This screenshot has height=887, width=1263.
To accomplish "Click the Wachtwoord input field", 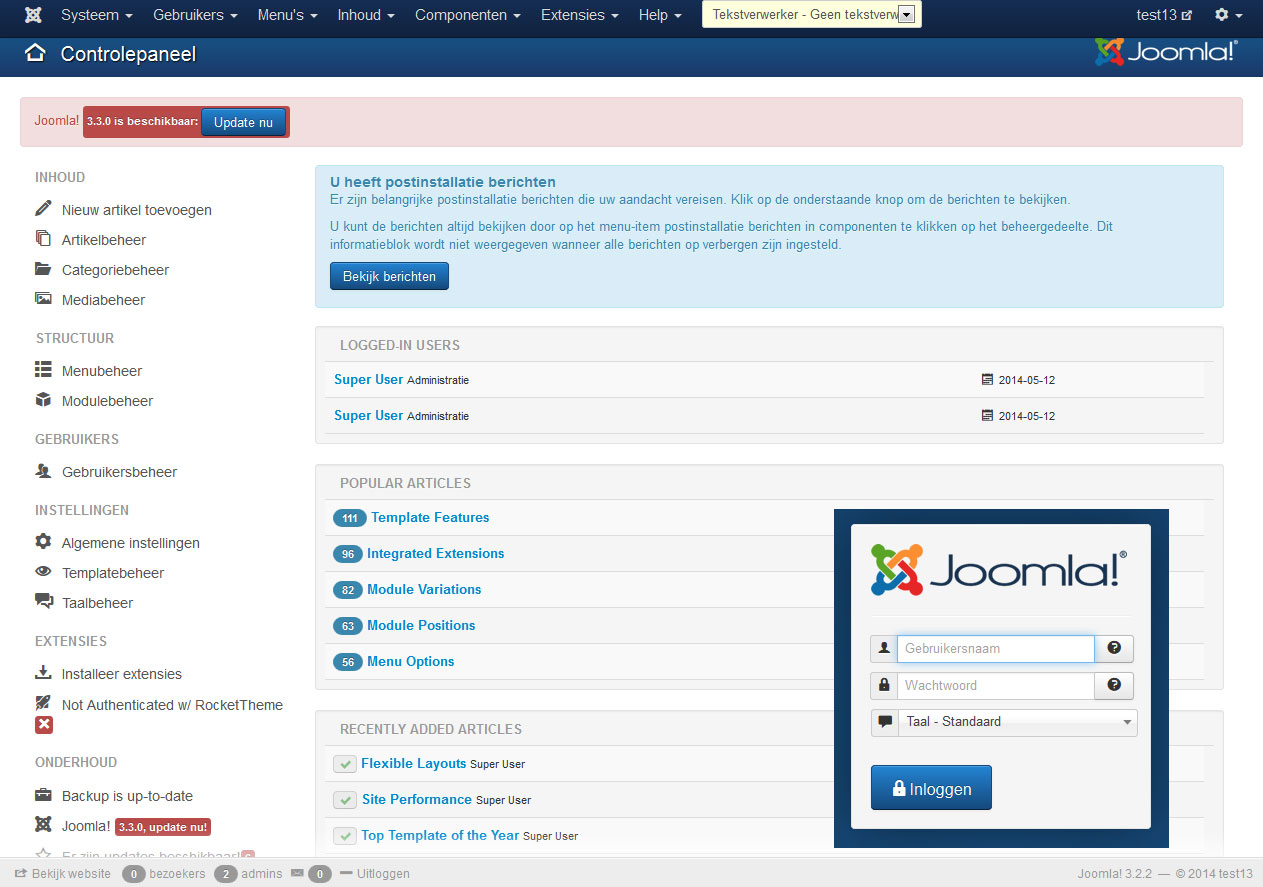I will tap(996, 685).
